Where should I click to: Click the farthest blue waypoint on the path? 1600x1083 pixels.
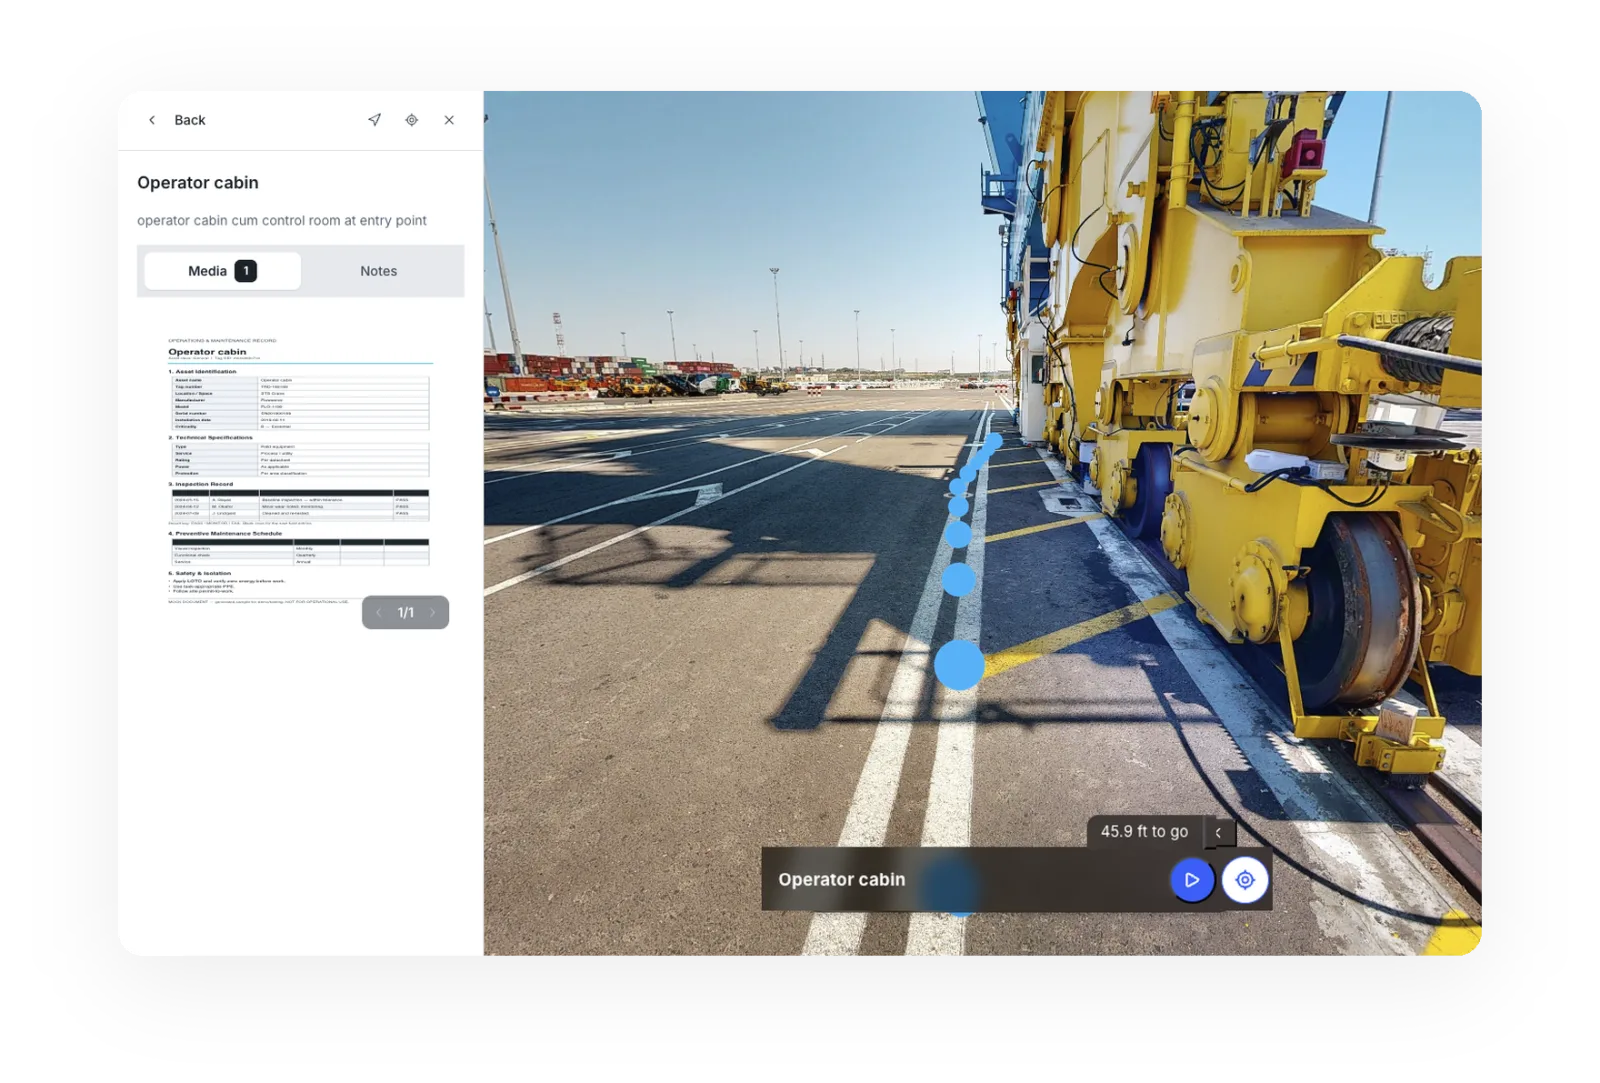(x=994, y=440)
